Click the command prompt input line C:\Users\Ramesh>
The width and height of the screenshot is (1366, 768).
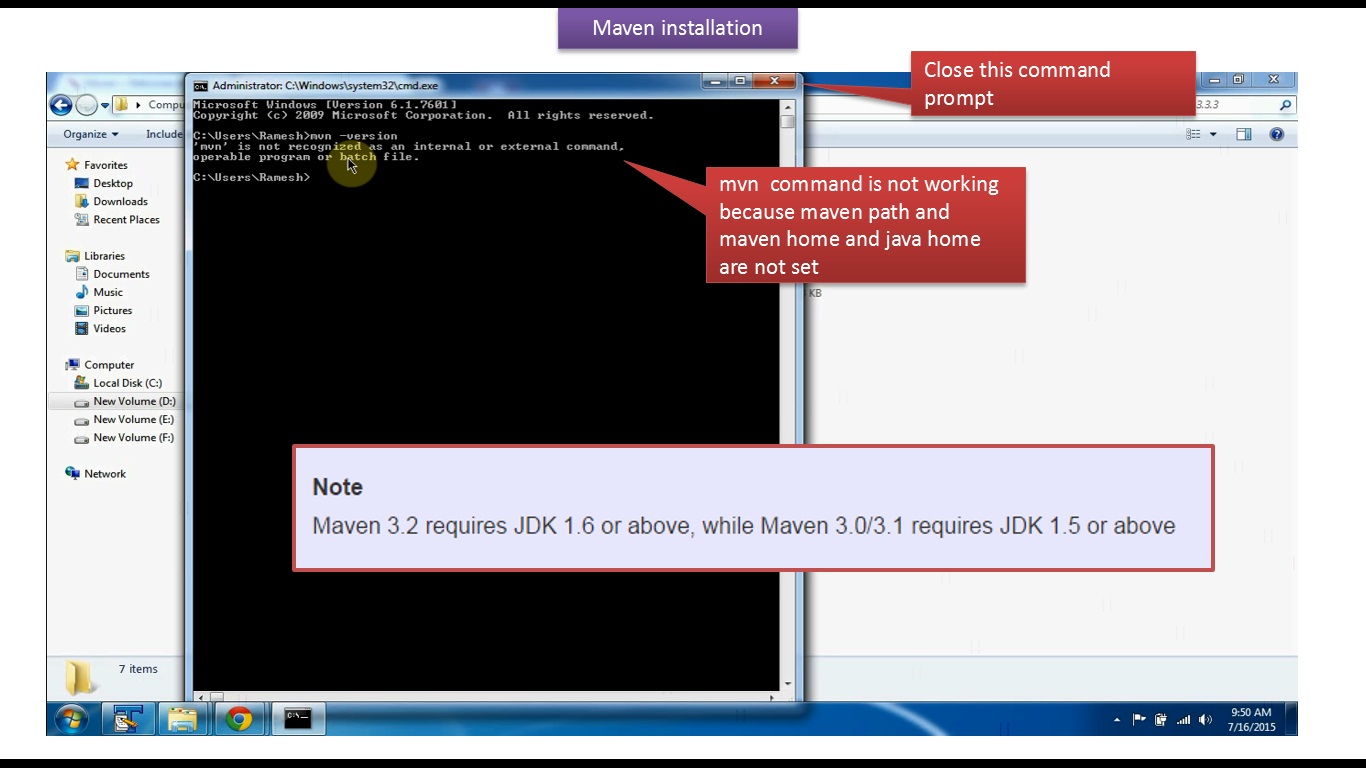pyautogui.click(x=252, y=177)
